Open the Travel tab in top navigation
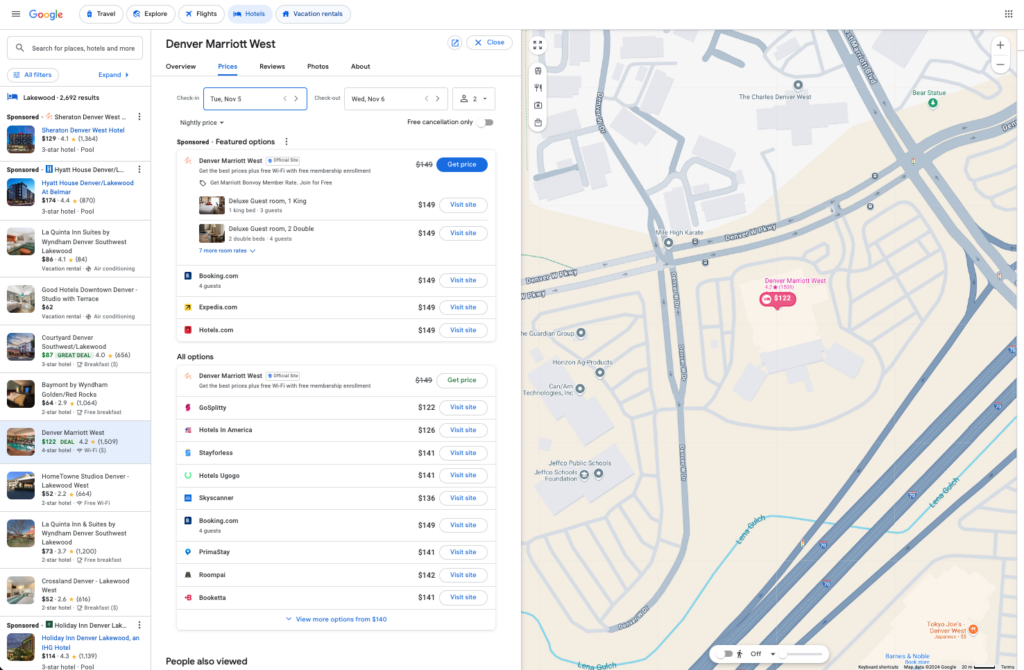 (101, 14)
